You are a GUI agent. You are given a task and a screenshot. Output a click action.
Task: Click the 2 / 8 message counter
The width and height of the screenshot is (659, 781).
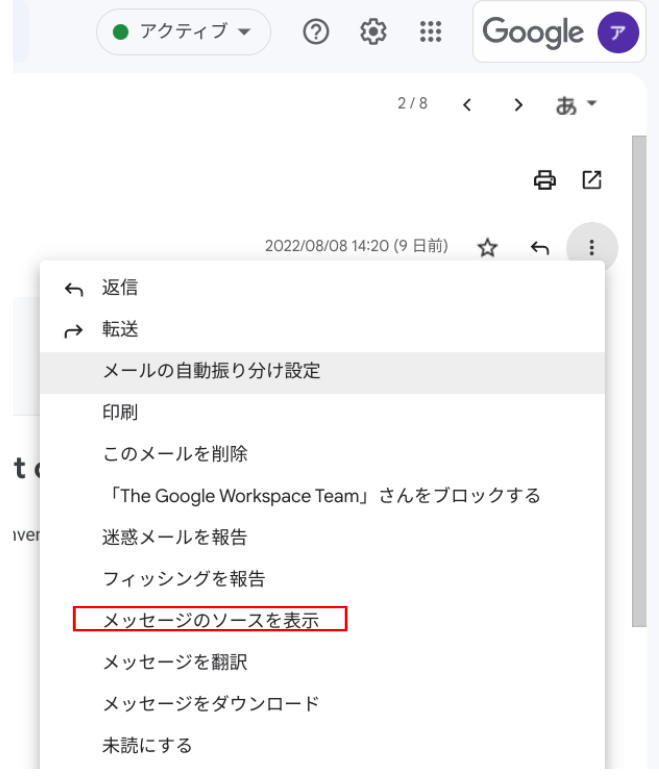(x=412, y=104)
